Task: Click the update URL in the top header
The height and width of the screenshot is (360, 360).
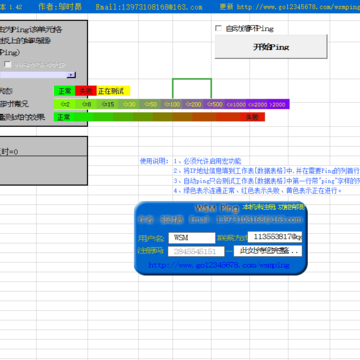Action: [x=298, y=7]
